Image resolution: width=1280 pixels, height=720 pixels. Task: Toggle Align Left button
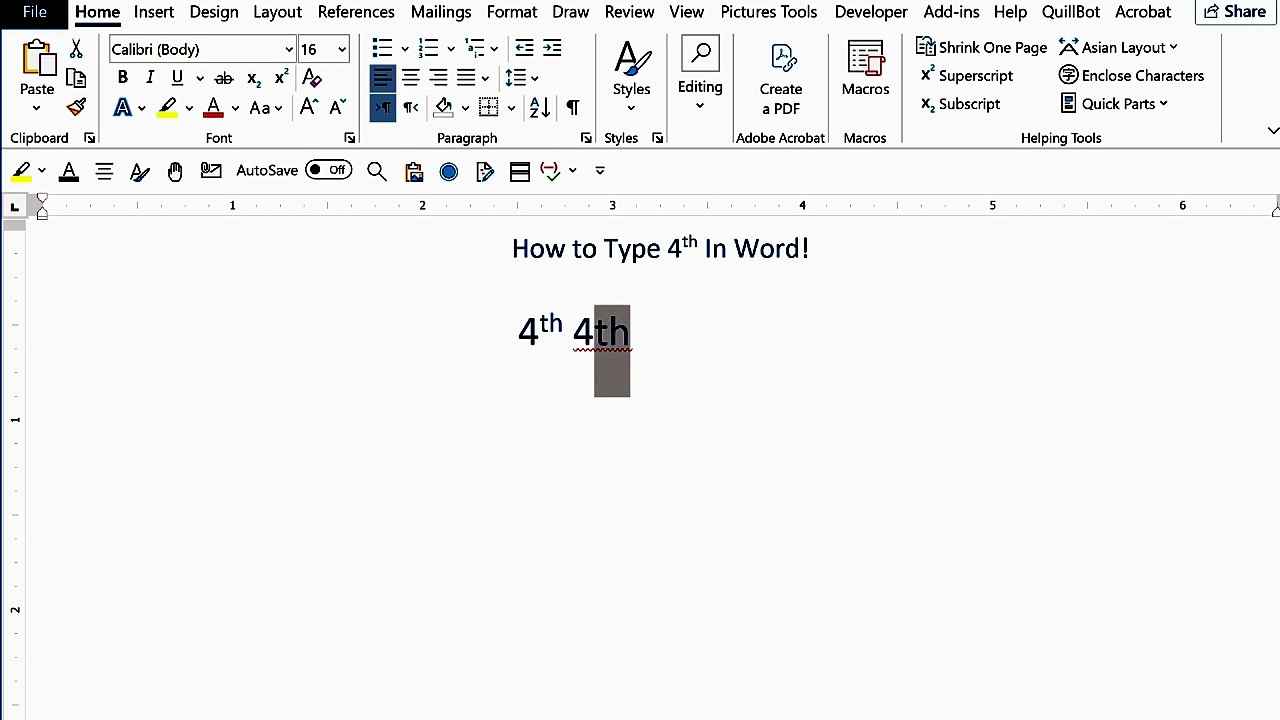[383, 78]
